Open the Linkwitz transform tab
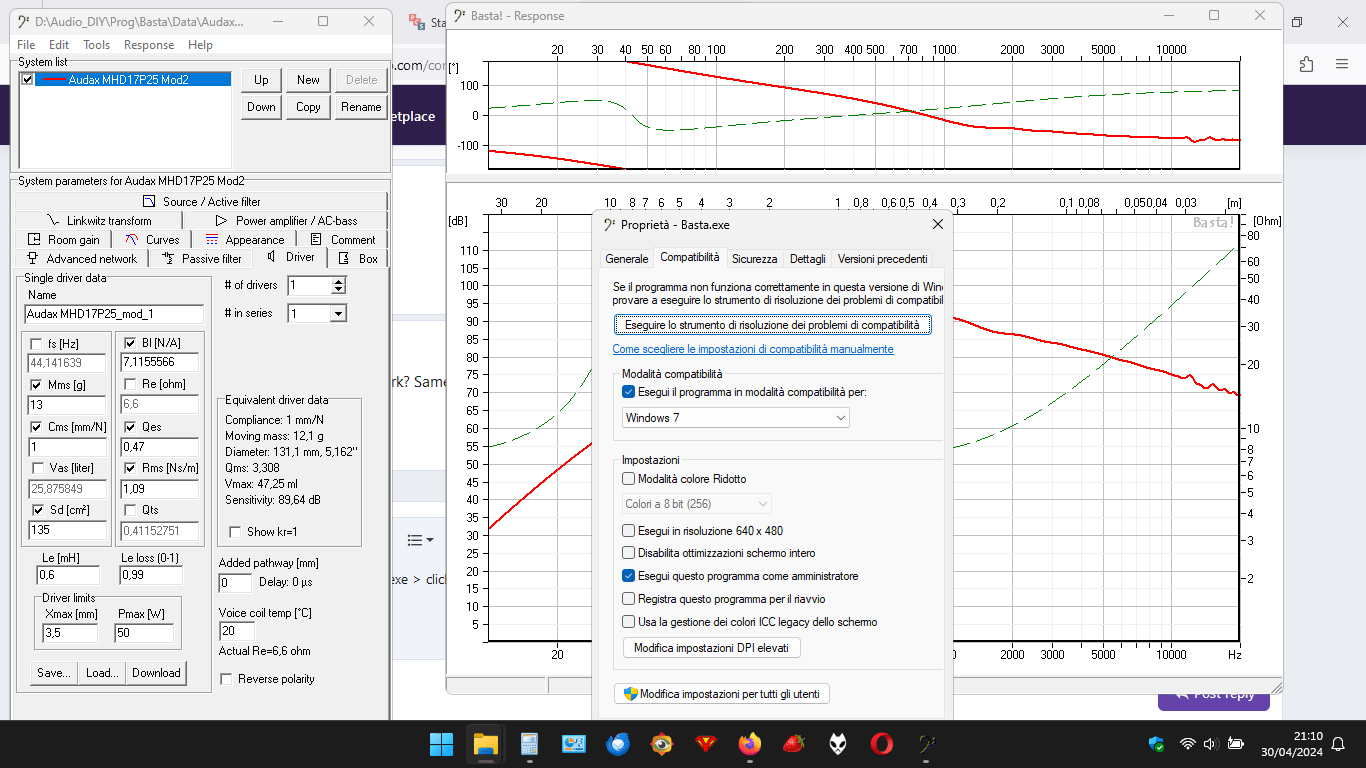This screenshot has height=768, width=1366. tap(99, 220)
